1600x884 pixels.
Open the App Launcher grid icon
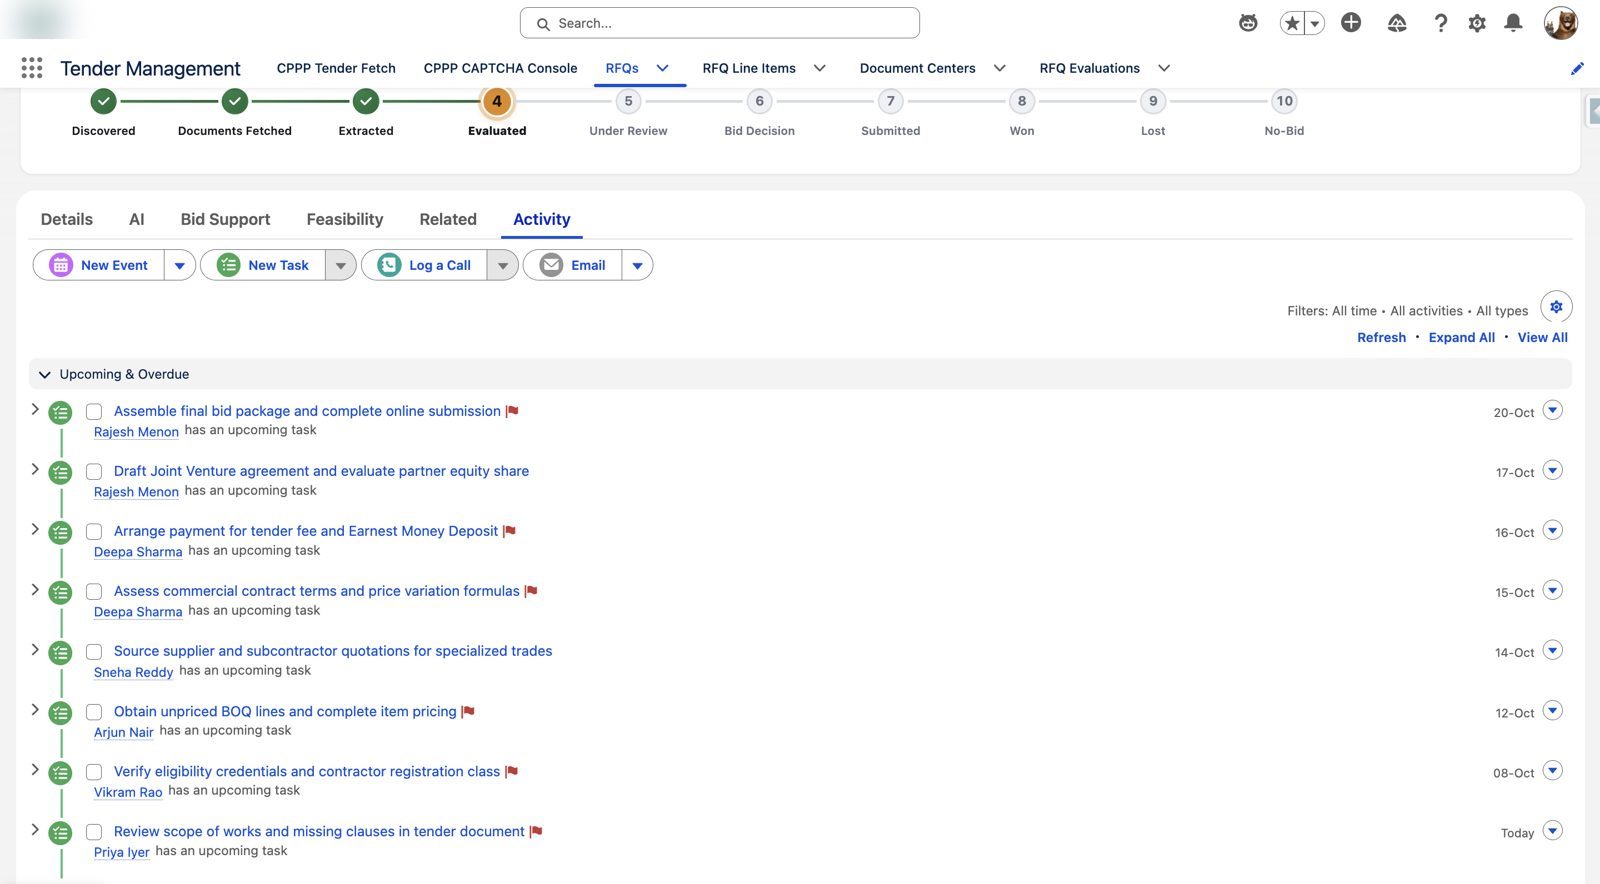tap(32, 68)
